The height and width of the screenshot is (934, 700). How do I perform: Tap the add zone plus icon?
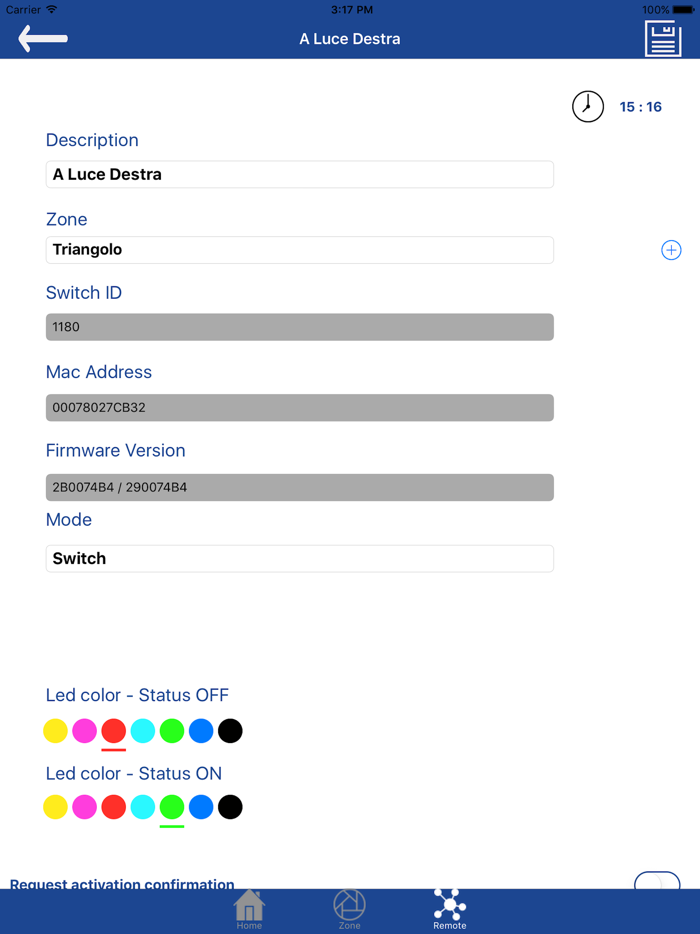click(671, 250)
